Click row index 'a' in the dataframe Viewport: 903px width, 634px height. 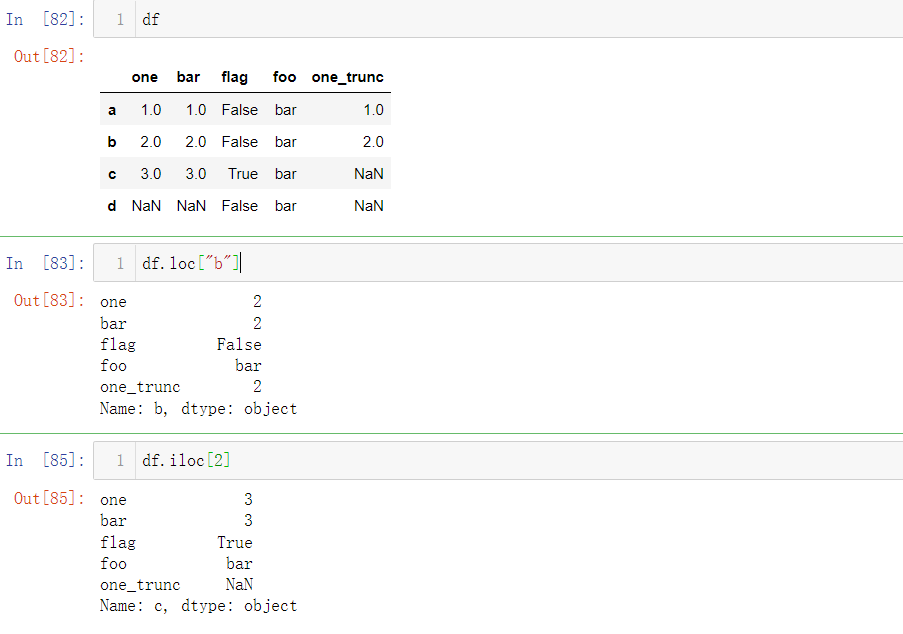coord(112,109)
